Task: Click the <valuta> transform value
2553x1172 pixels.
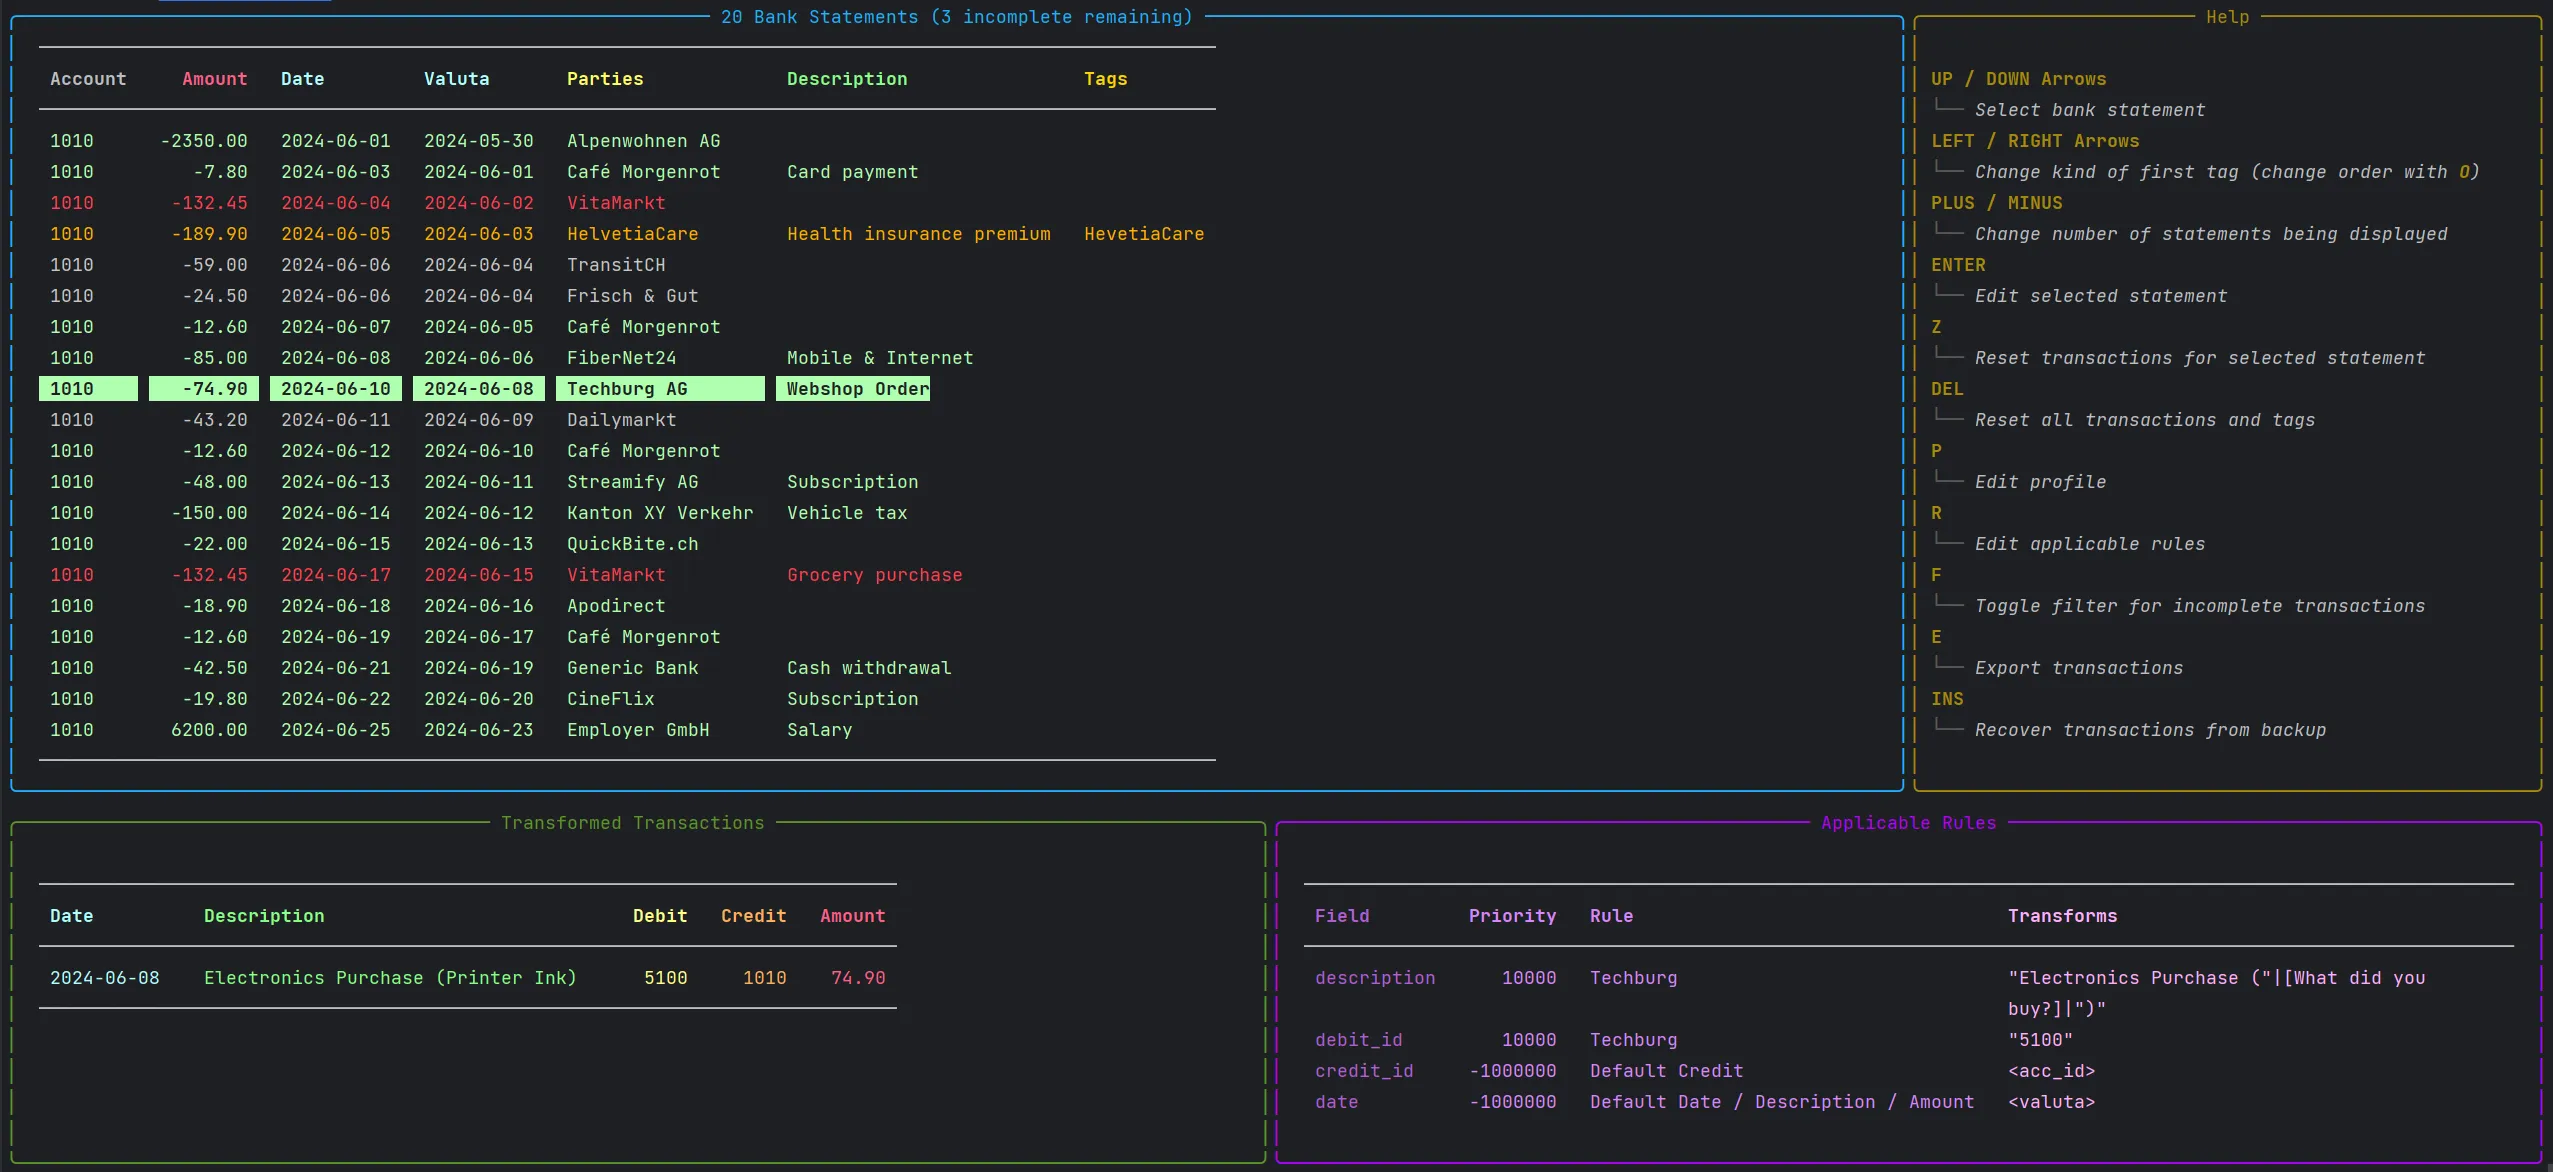Action: 2051,1102
